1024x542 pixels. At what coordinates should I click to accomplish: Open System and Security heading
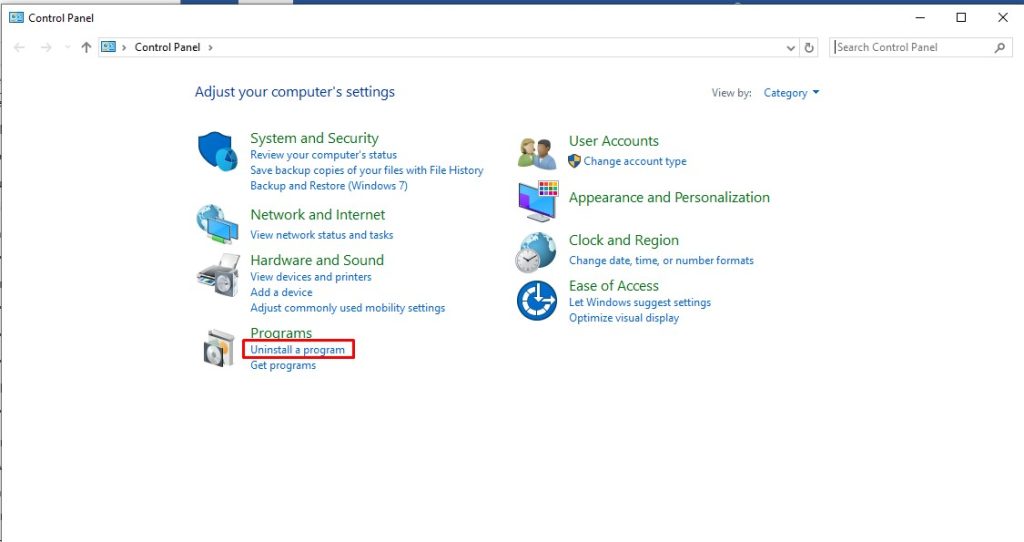click(x=314, y=138)
